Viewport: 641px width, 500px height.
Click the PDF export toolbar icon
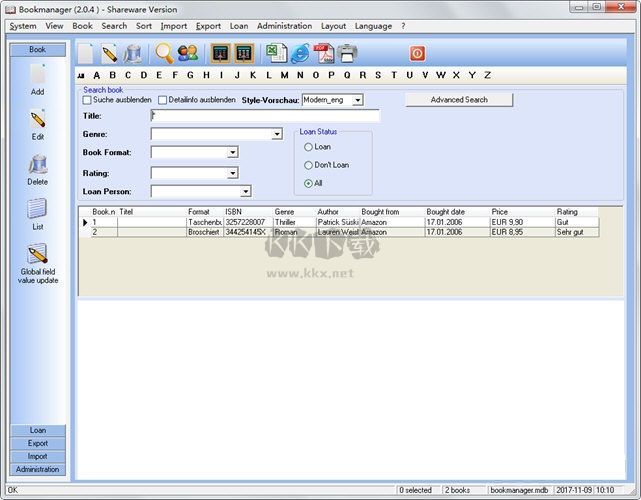(x=323, y=53)
